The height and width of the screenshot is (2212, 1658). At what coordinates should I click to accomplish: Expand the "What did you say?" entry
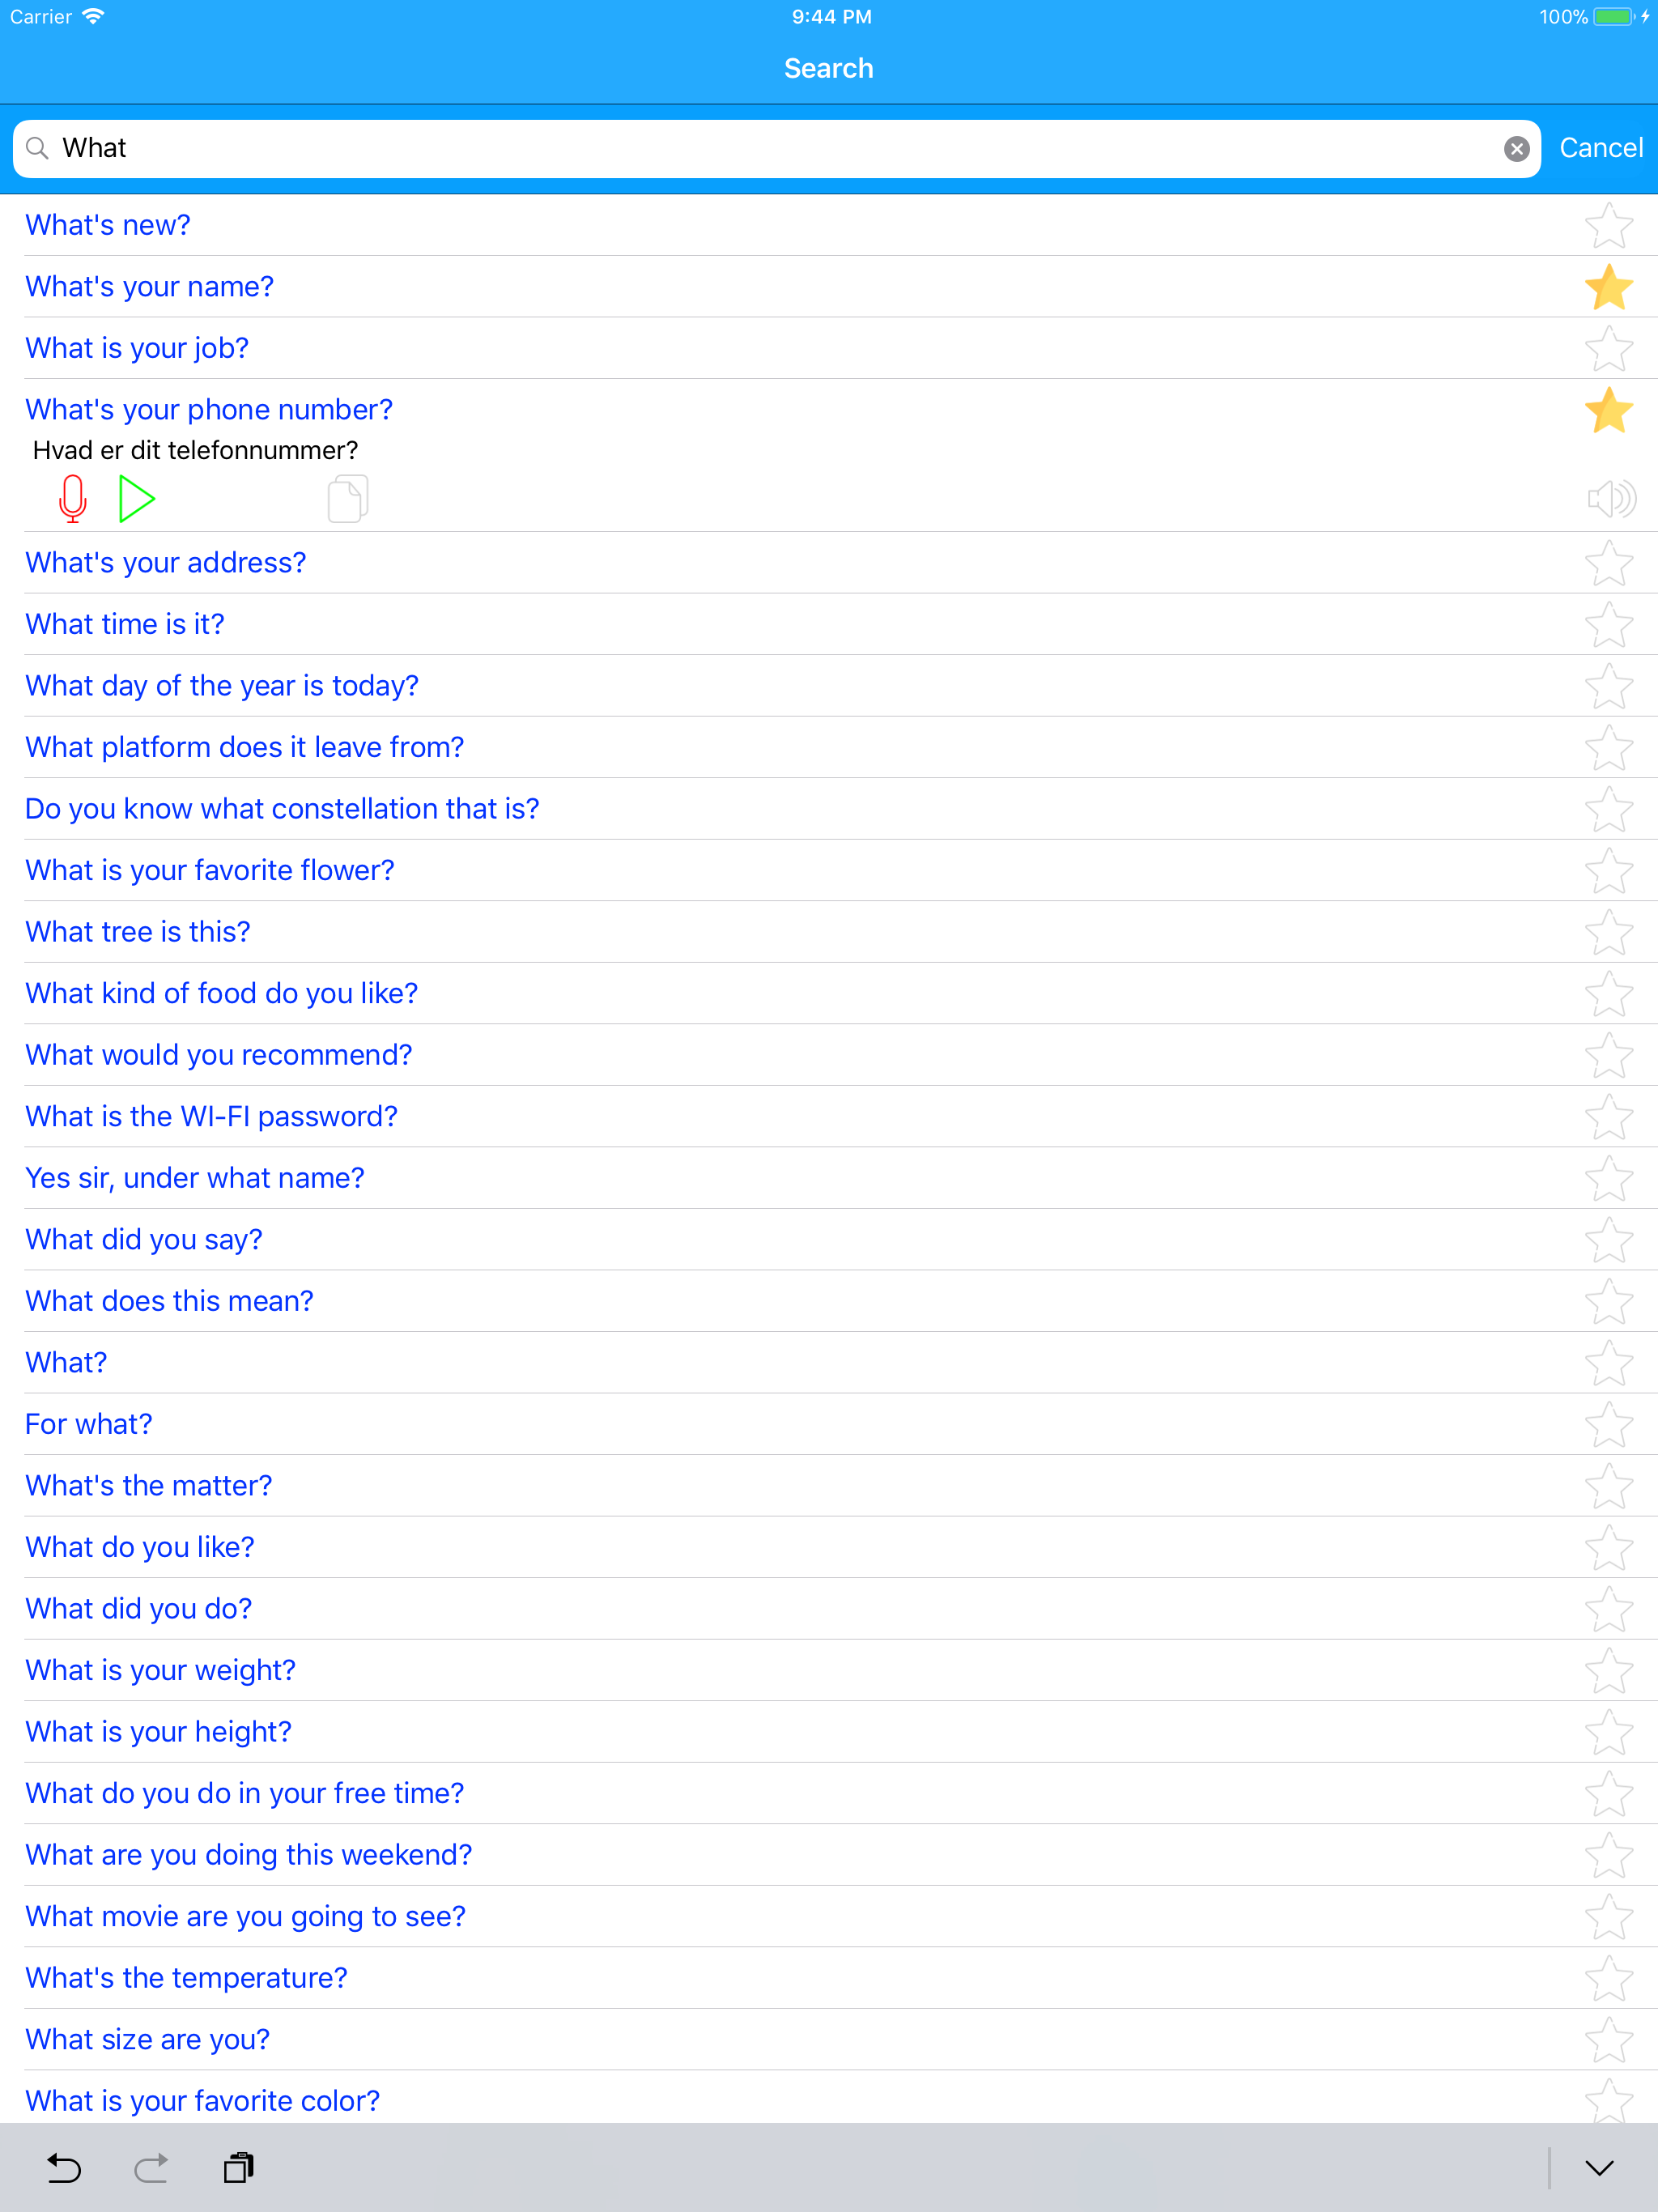click(144, 1239)
